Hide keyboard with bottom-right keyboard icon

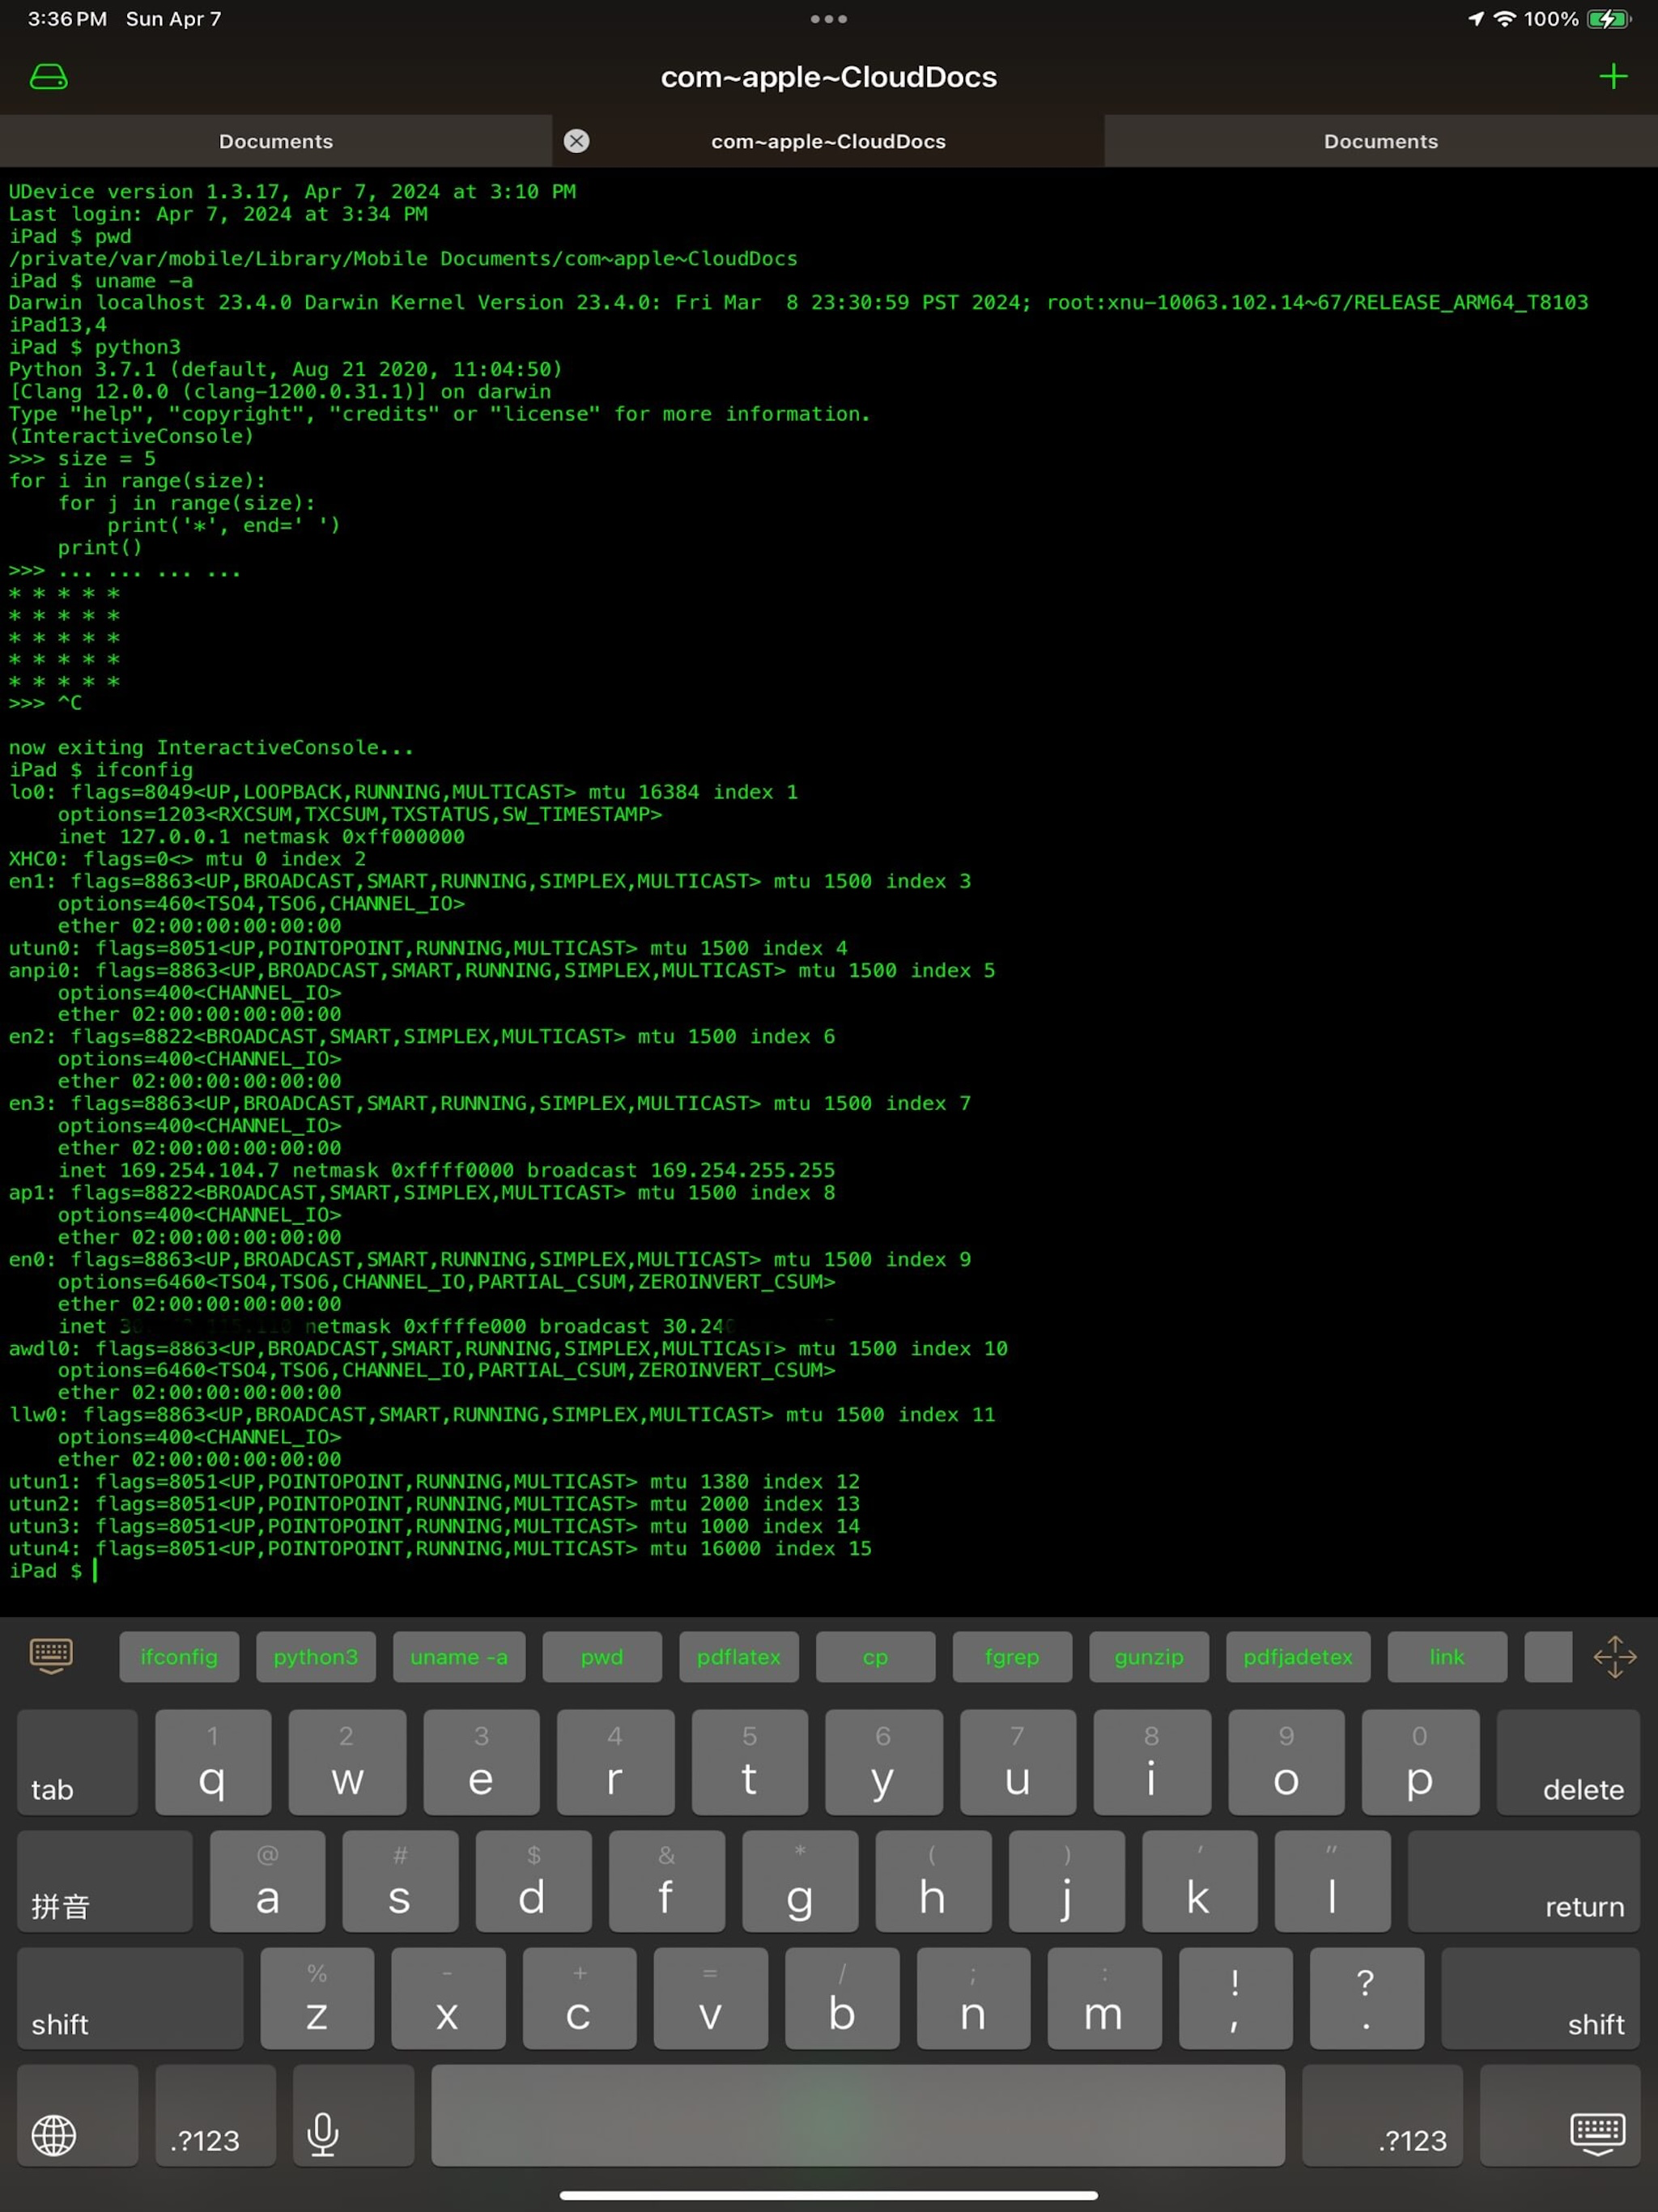[x=1560, y=2116]
